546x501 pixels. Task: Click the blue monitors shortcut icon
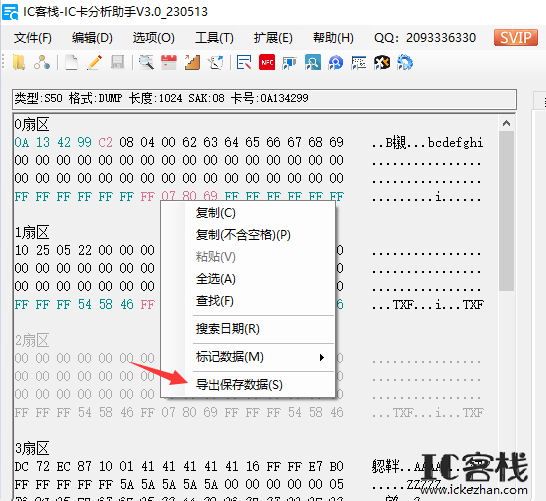pyautogui.click(x=290, y=63)
